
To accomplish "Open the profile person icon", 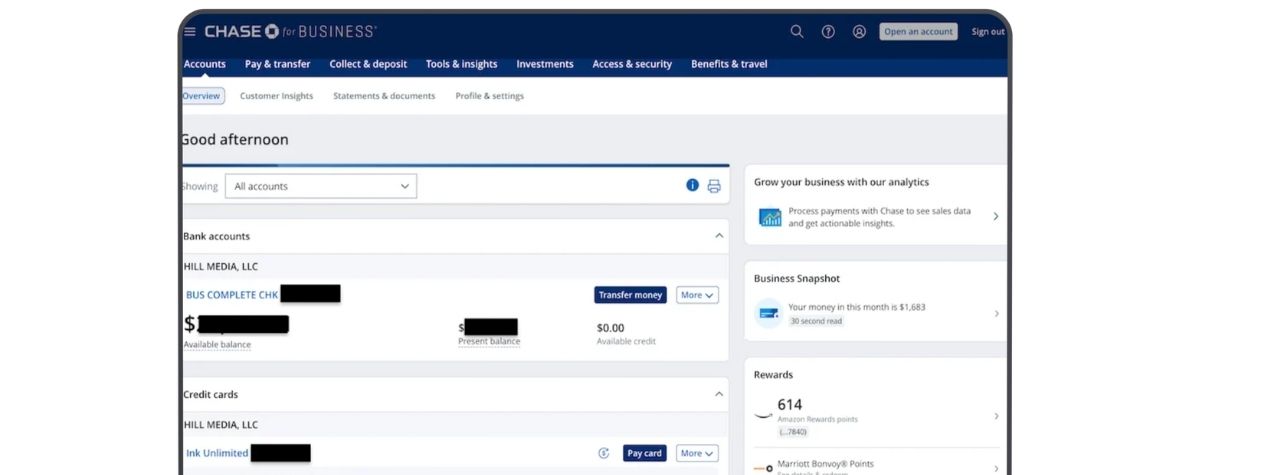I will coord(859,31).
